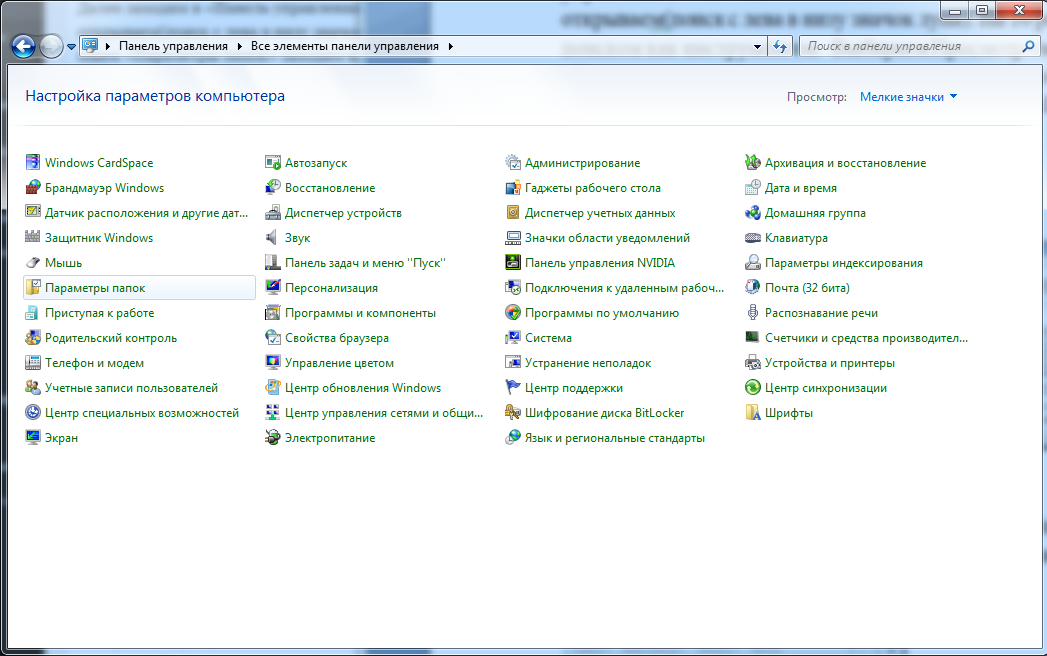Click the Центр обновления Windows icon
Image resolution: width=1047 pixels, height=656 pixels.
pos(273,388)
